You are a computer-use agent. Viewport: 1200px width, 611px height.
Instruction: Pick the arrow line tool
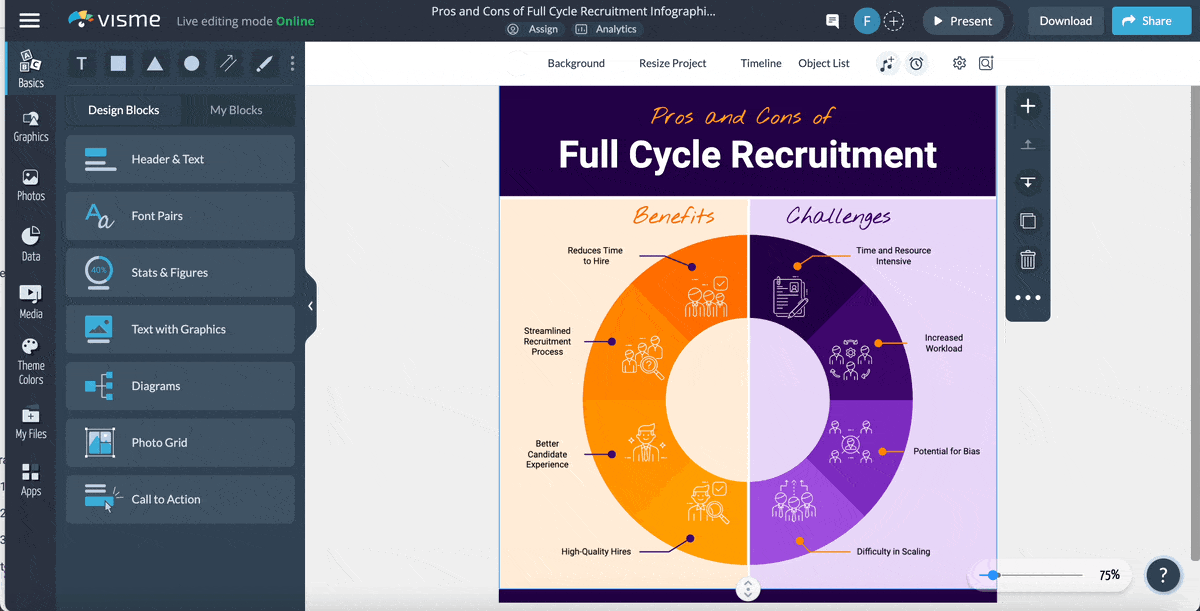pos(228,64)
